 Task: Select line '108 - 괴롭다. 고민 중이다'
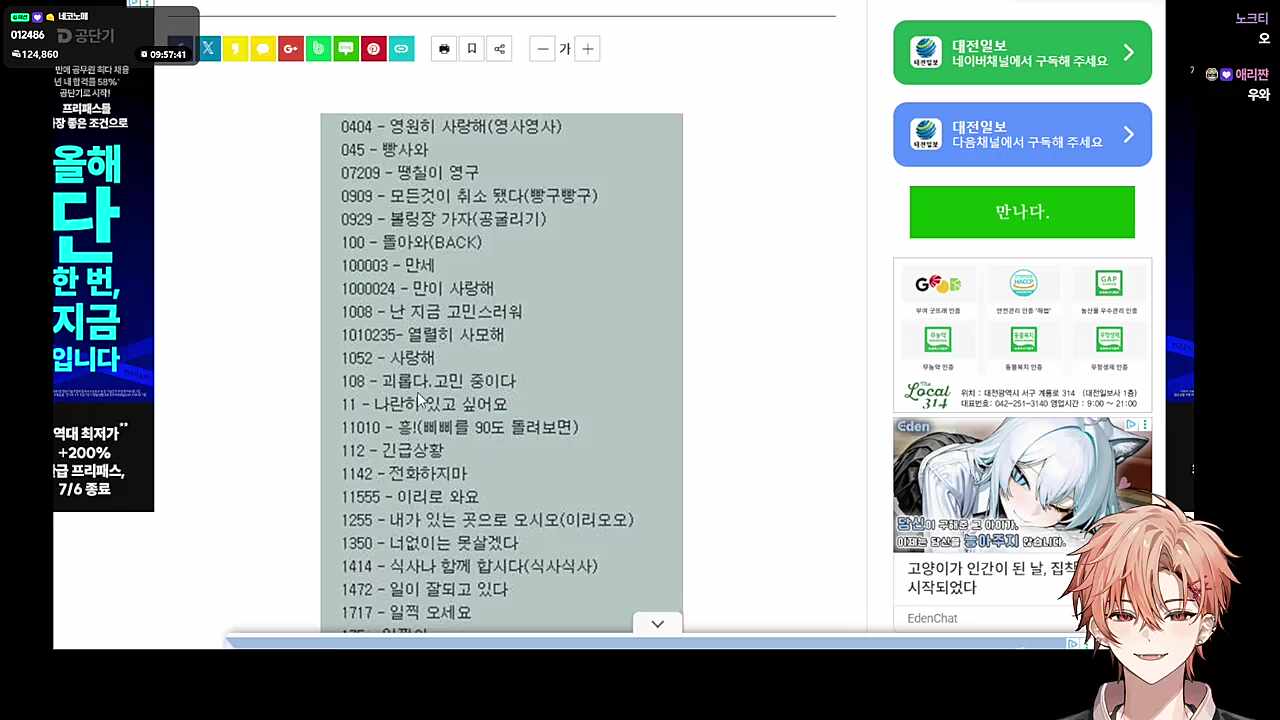[x=428, y=381]
